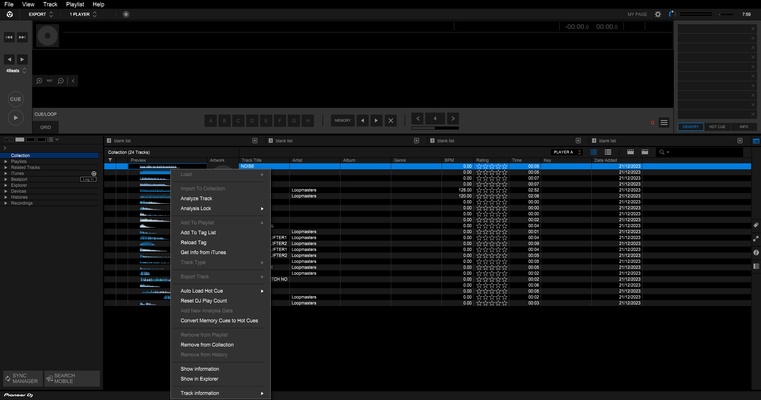
Task: Click the beat jump forward arrow
Action: 22,59
